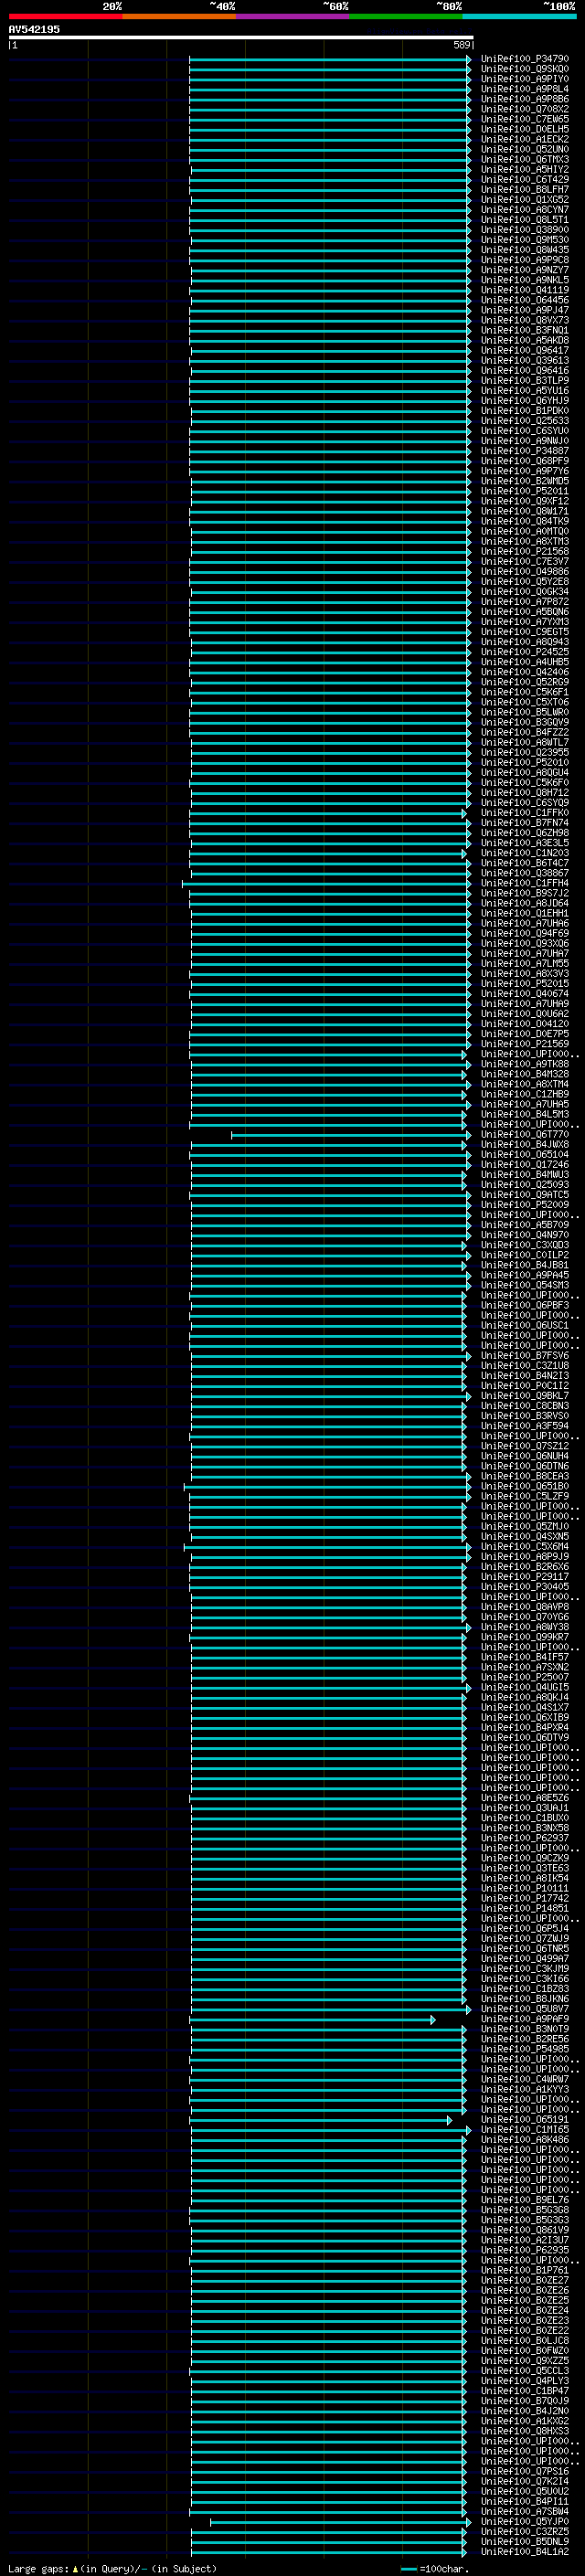Screen dimensions: 585x2576
Task: Click label UniRef100_Q5YJP0
Action: point(524,2521)
